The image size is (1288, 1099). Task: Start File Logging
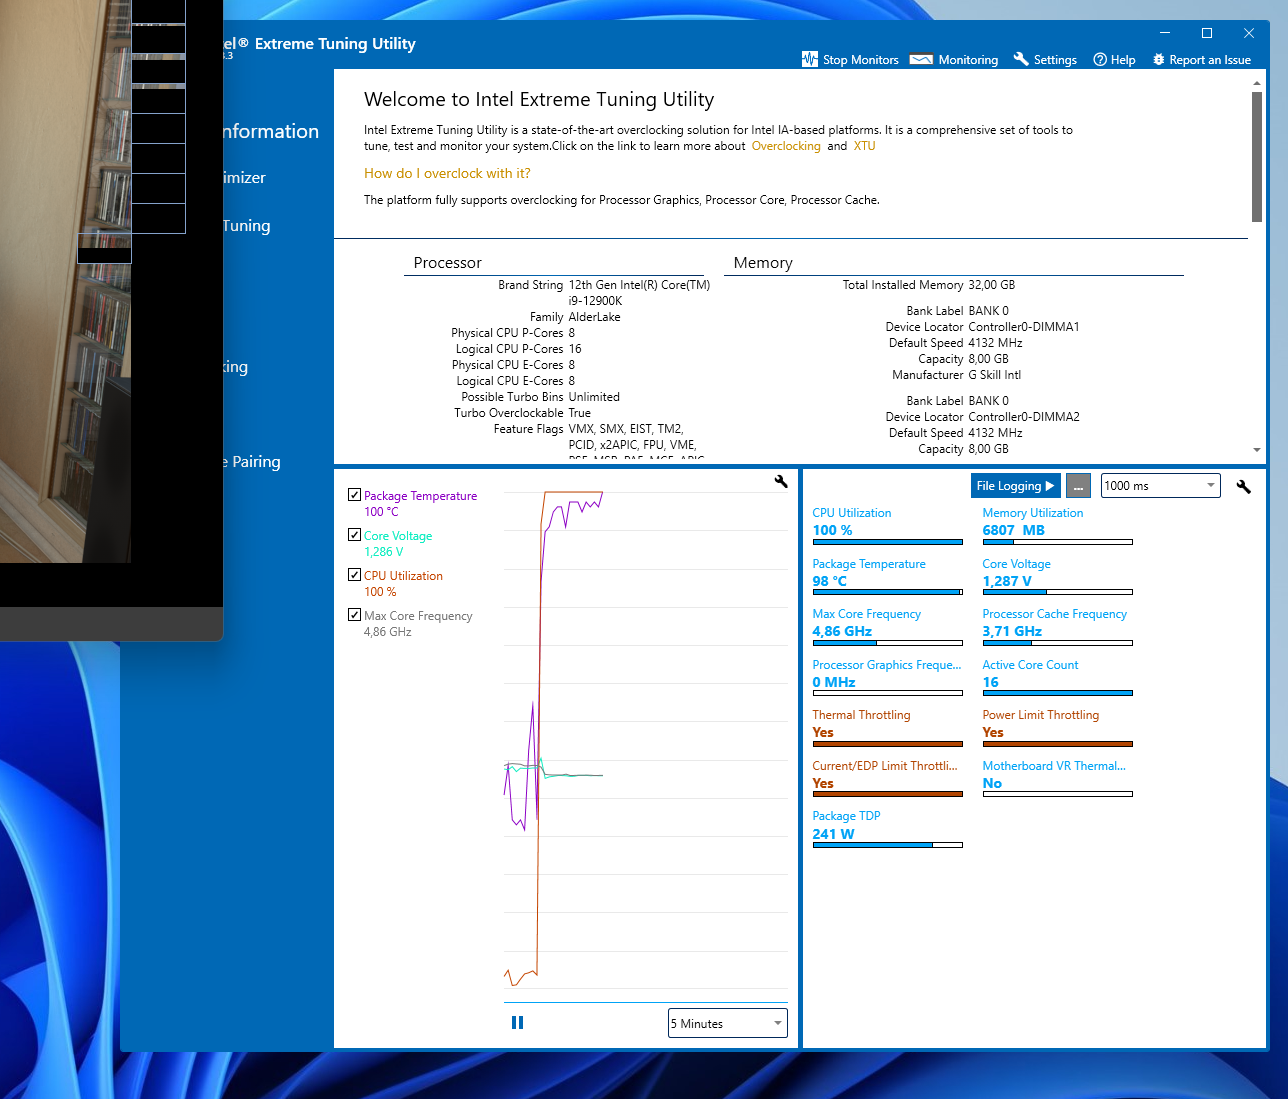[1015, 486]
